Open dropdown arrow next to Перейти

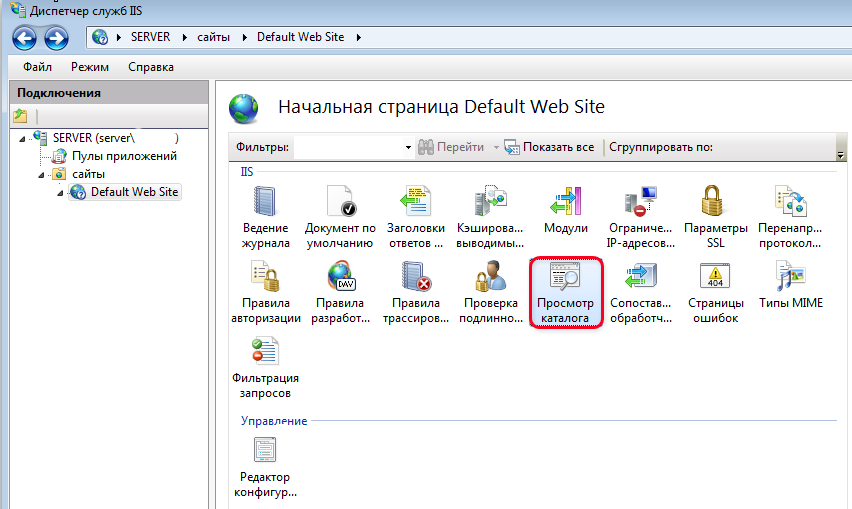point(496,147)
